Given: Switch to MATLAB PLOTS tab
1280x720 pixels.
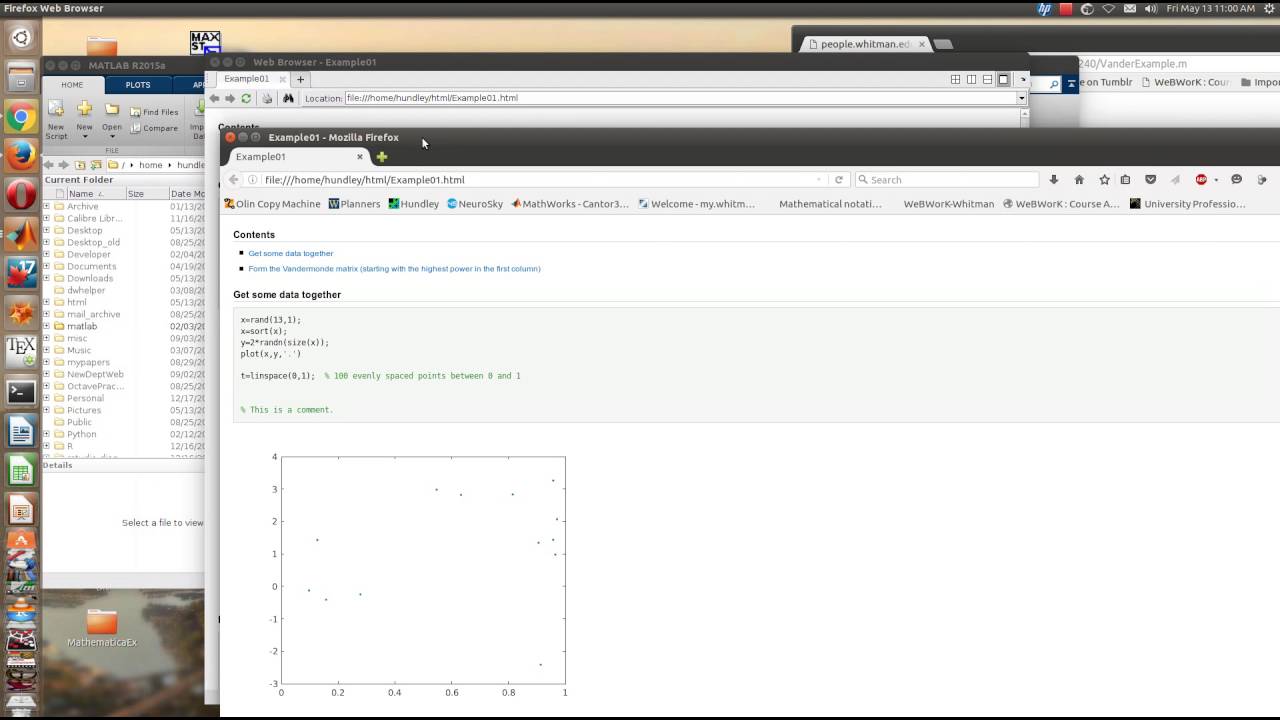Looking at the screenshot, I should [x=138, y=85].
